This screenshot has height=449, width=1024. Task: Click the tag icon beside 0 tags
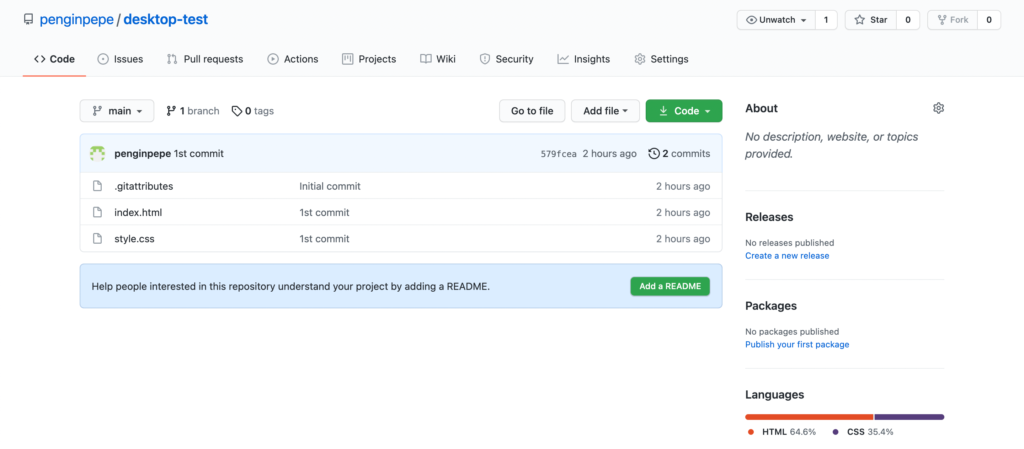[237, 111]
